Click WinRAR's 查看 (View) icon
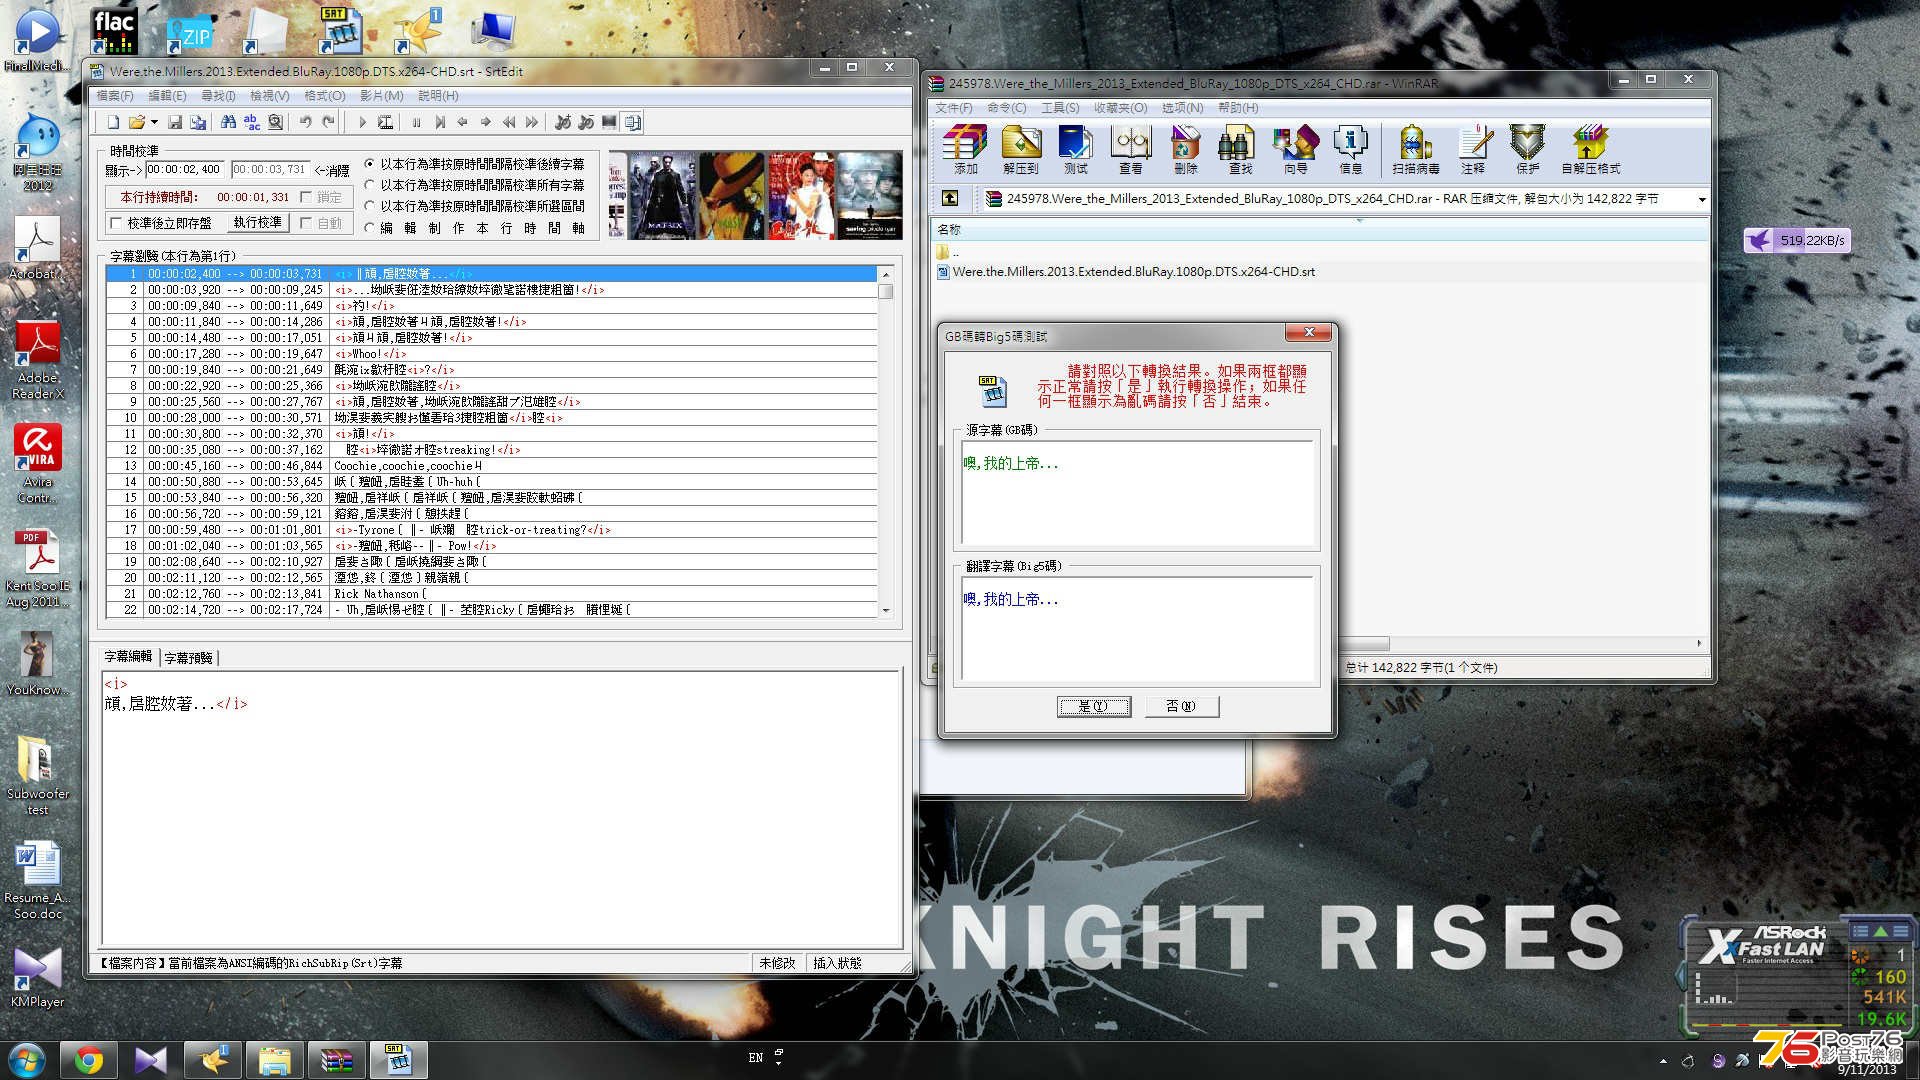Screen dimensions: 1920x1080 (x=1131, y=150)
